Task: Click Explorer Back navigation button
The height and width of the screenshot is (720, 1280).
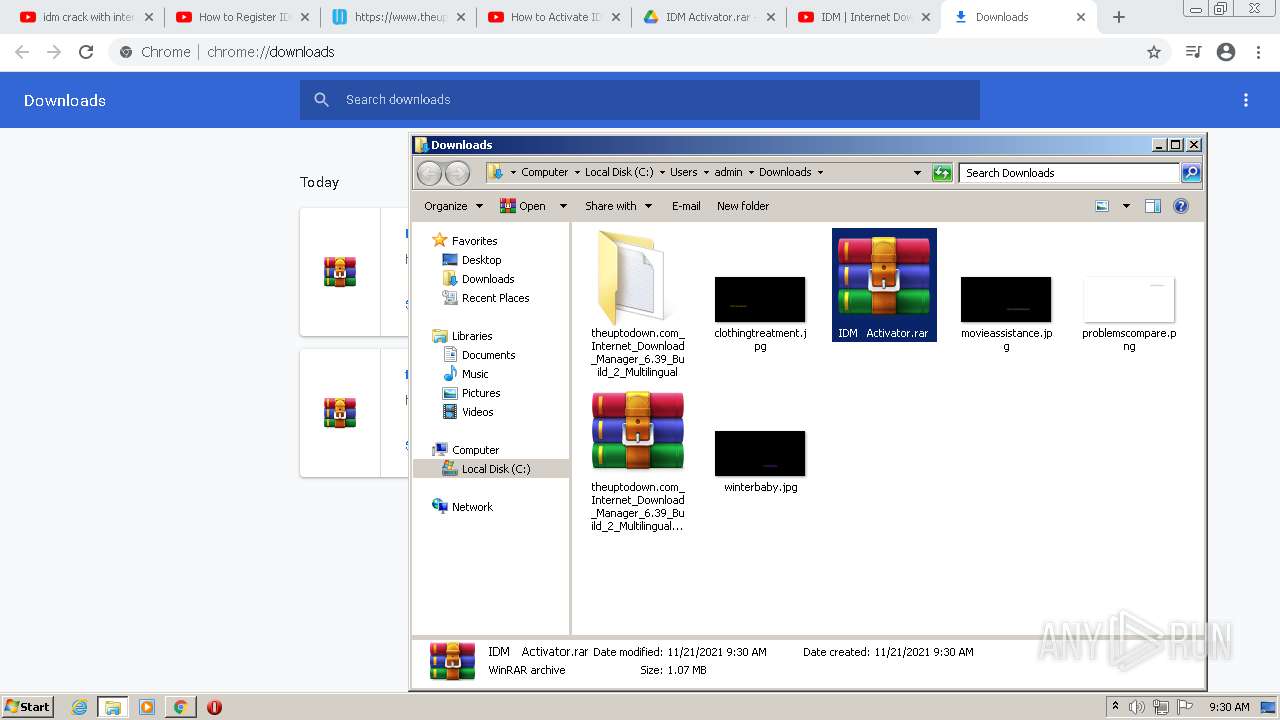Action: tap(429, 173)
